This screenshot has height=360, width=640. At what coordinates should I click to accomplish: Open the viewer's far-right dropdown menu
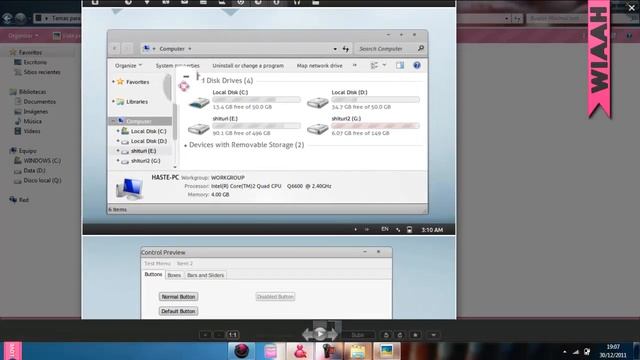[433, 335]
